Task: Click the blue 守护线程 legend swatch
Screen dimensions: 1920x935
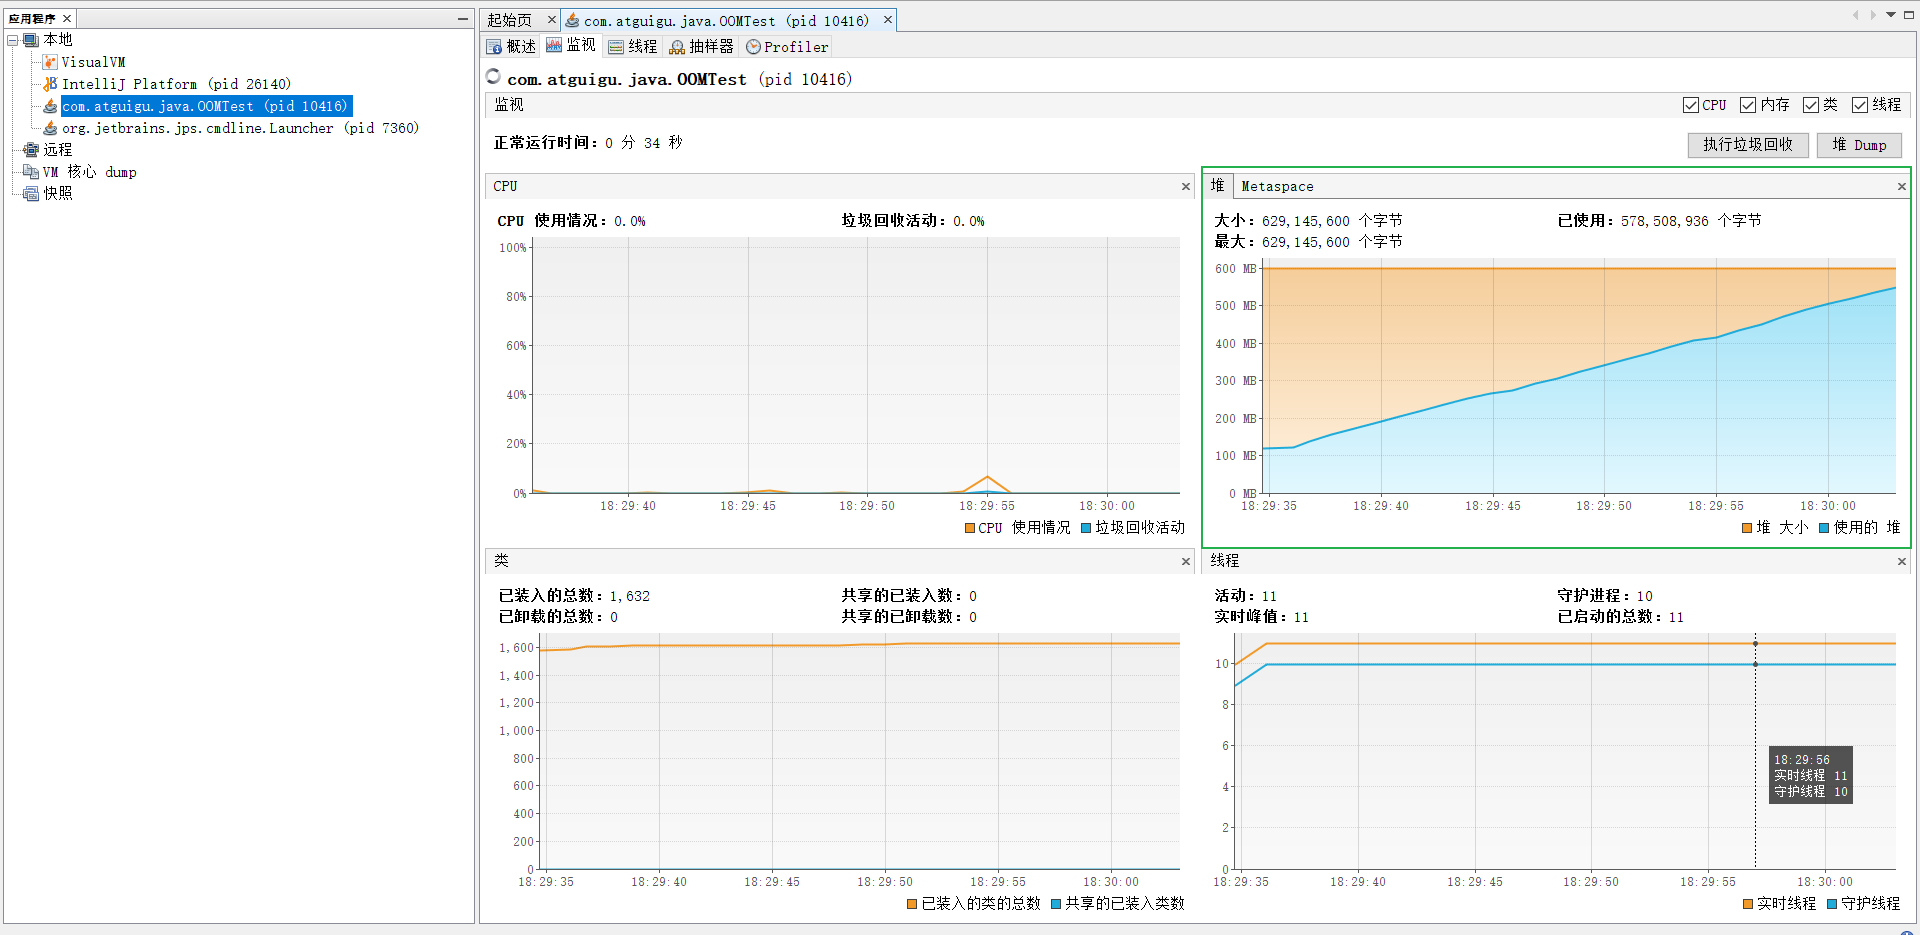Action: [1832, 904]
